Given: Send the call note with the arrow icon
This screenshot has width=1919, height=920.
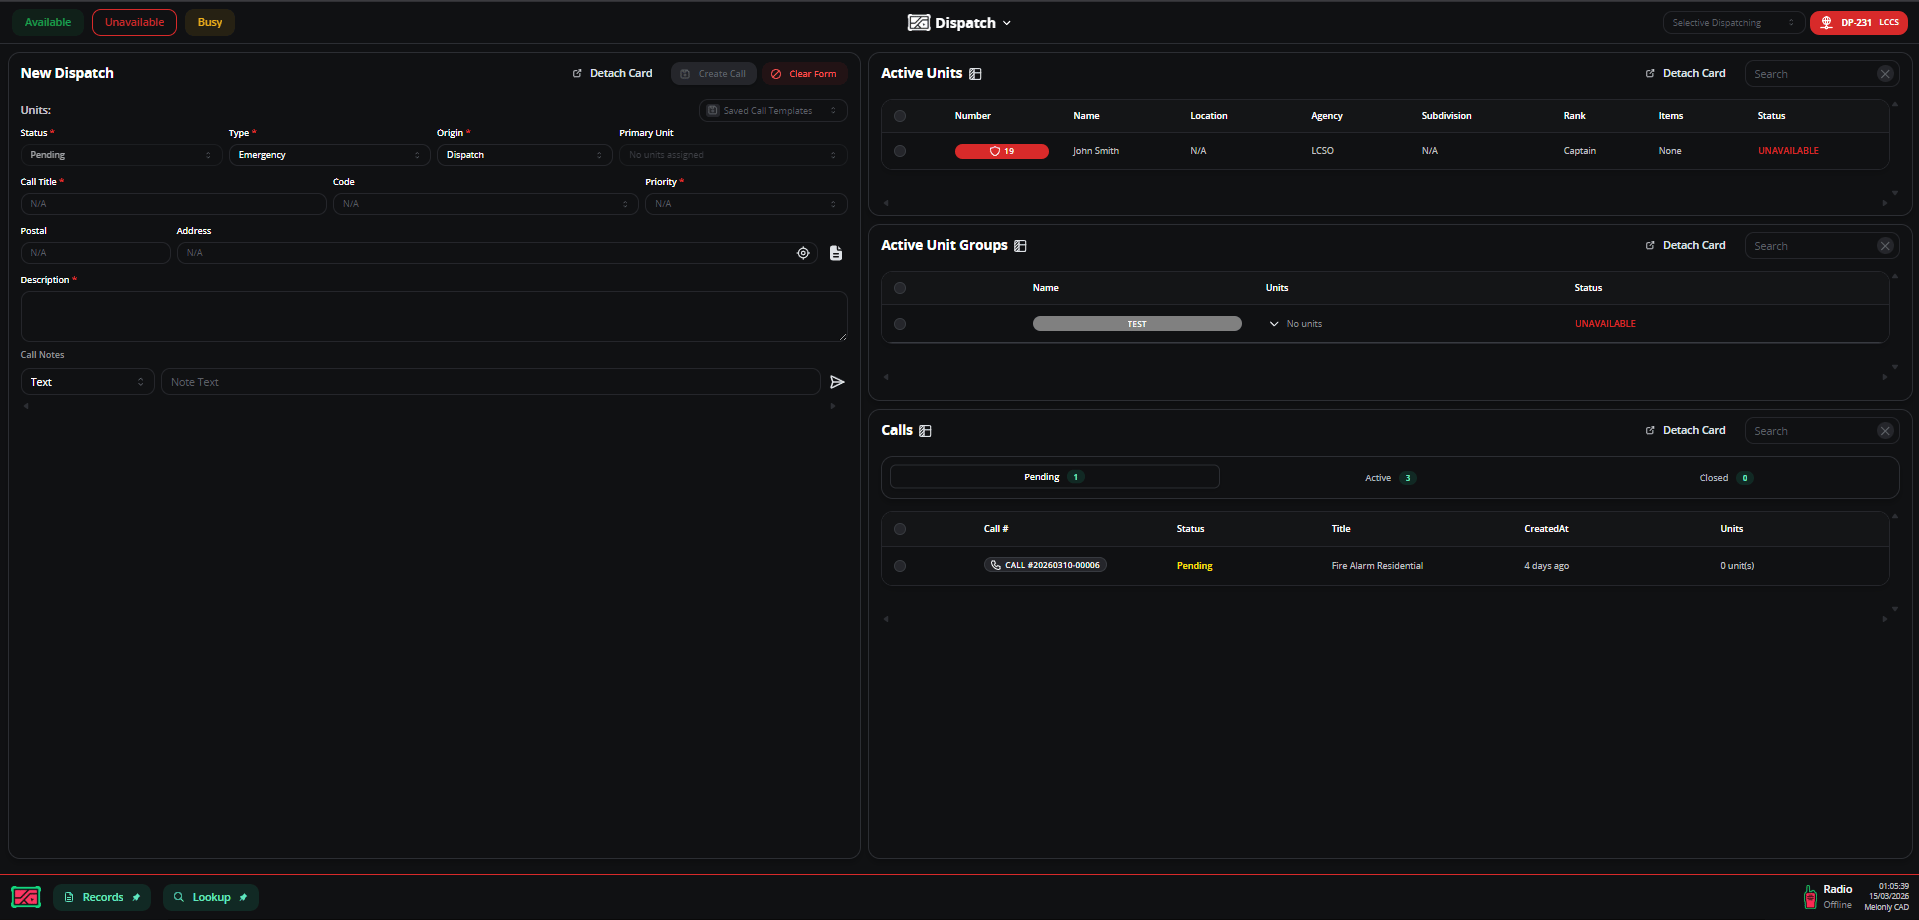Looking at the screenshot, I should coord(837,382).
